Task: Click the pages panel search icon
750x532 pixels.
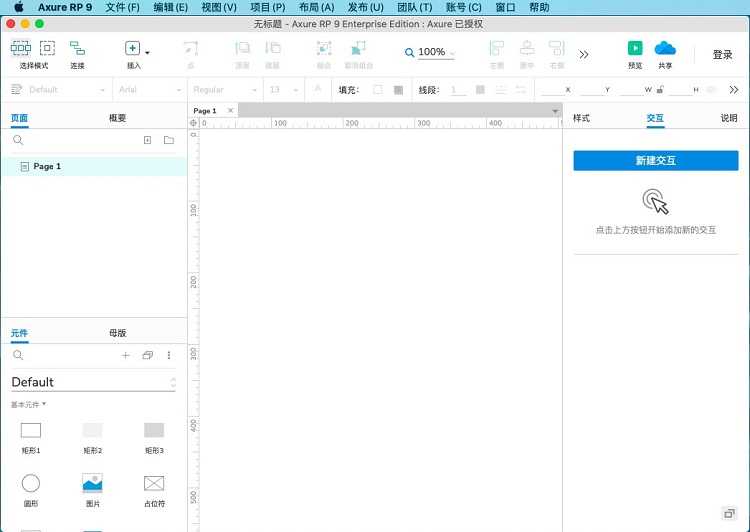Action: (x=18, y=140)
